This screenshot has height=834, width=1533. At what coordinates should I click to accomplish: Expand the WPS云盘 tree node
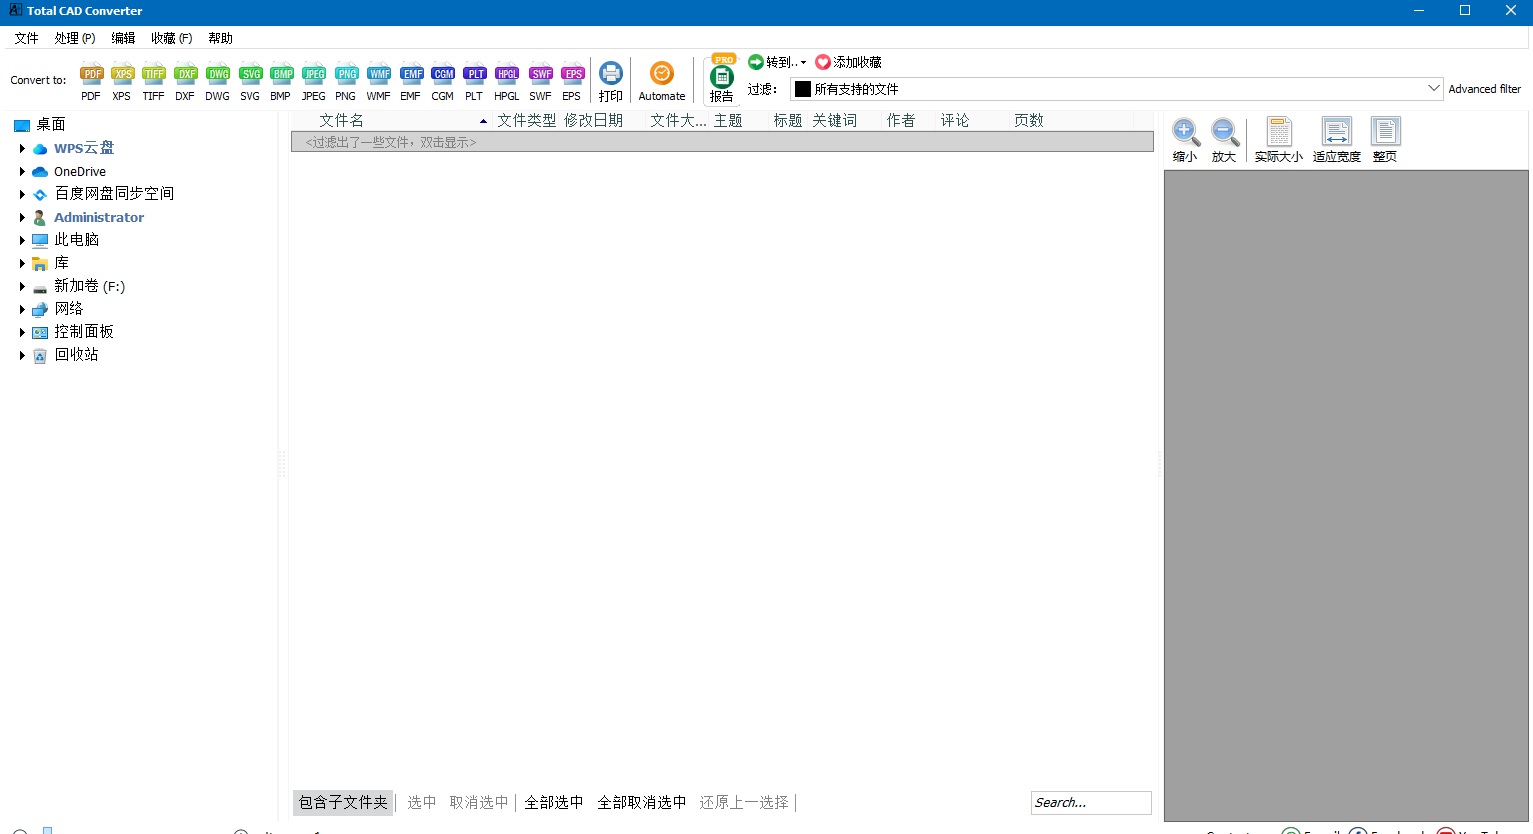point(22,148)
